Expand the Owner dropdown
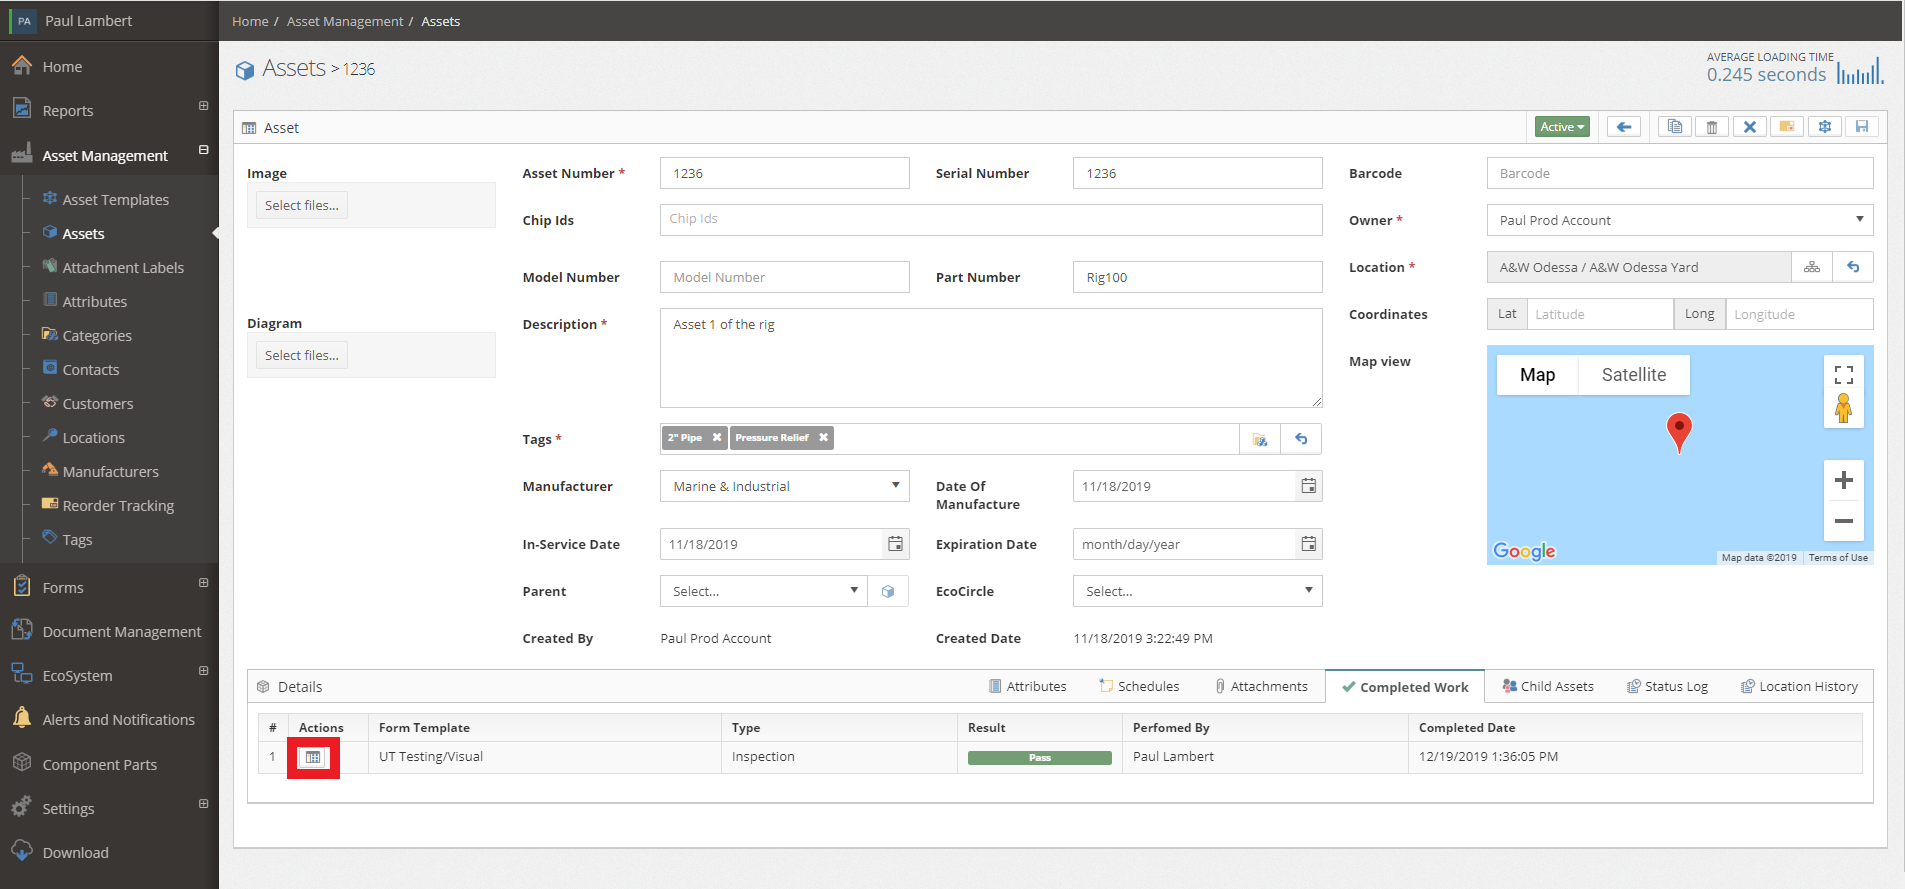The width and height of the screenshot is (1905, 889). click(1680, 220)
